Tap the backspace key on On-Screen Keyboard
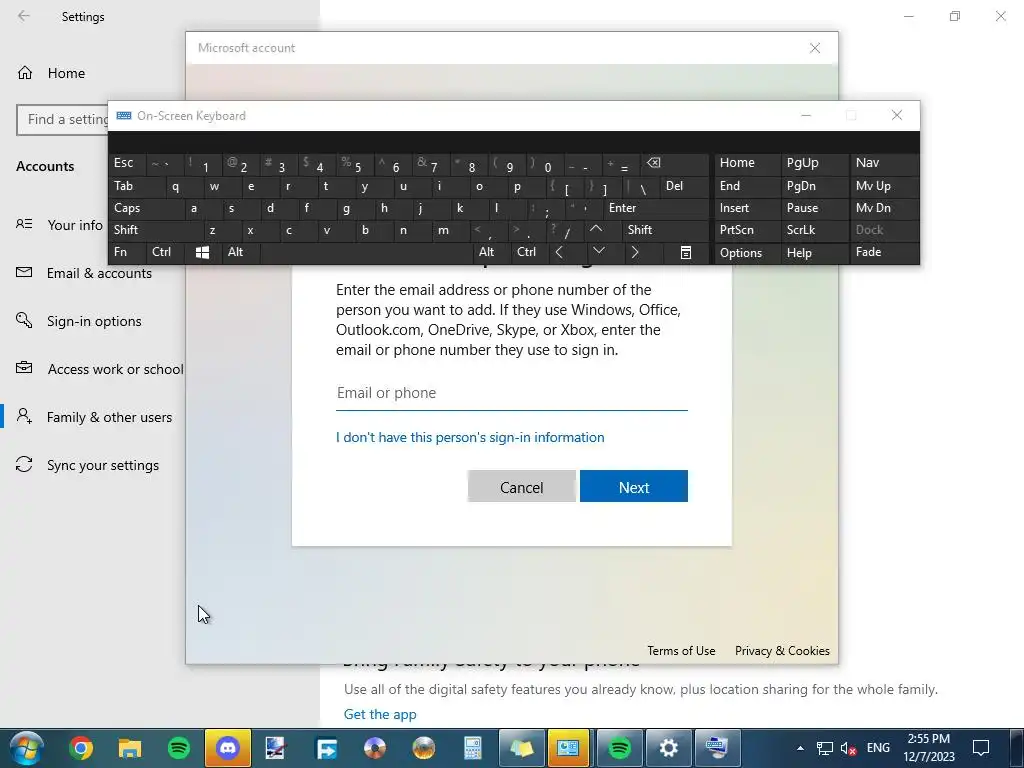 pos(675,163)
